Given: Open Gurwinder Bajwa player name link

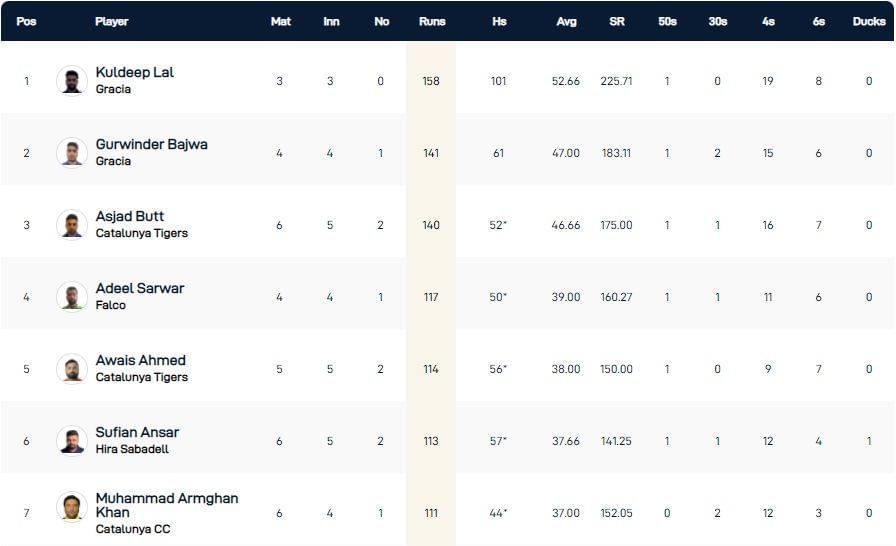Looking at the screenshot, I should (151, 144).
